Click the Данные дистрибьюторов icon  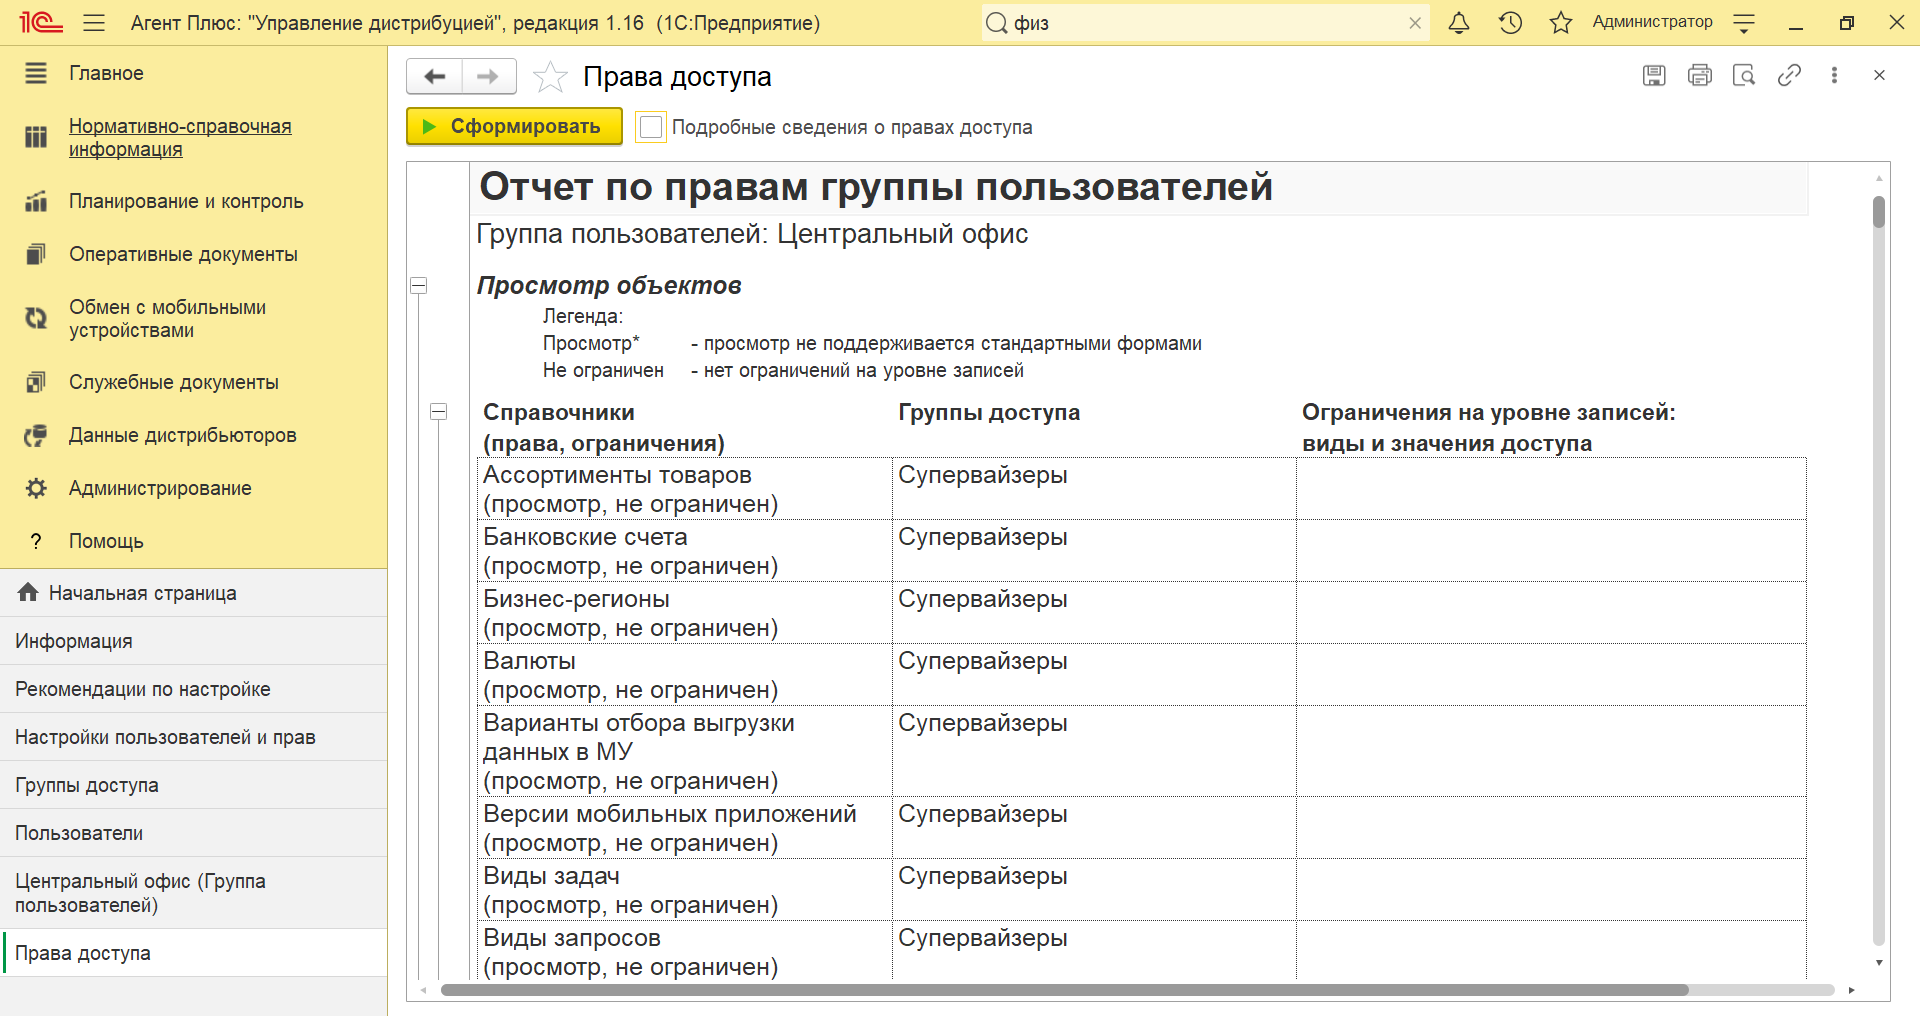coord(36,435)
